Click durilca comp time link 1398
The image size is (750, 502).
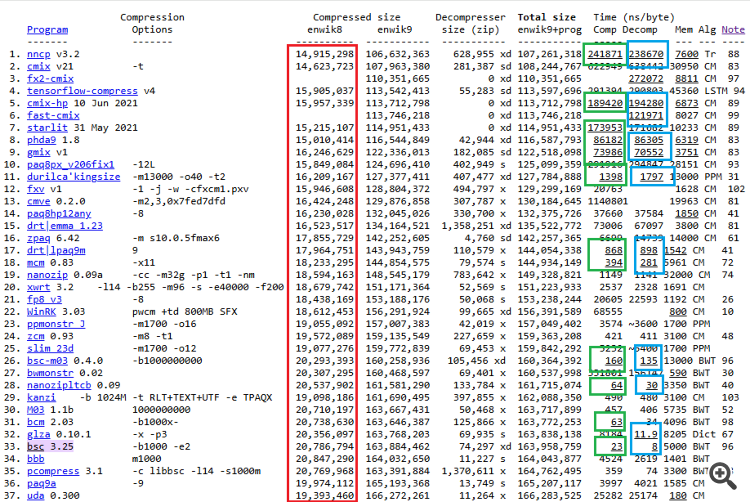click(x=611, y=177)
